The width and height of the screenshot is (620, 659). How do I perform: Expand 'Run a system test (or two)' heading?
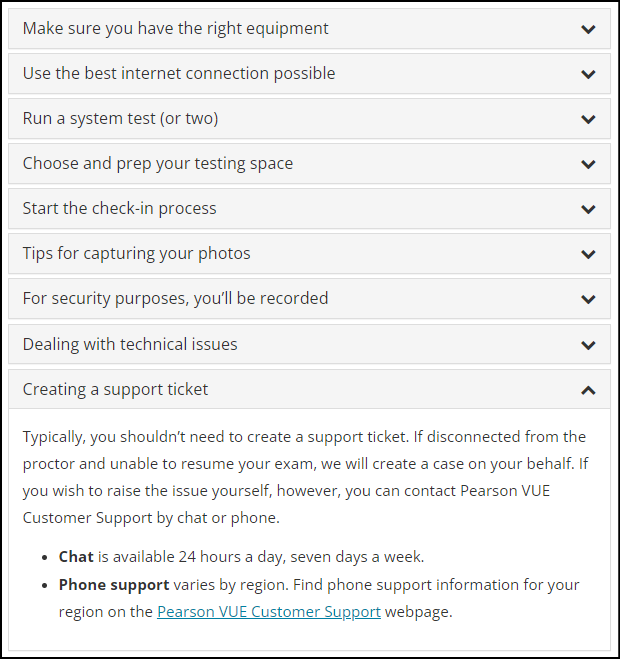[x=120, y=119]
